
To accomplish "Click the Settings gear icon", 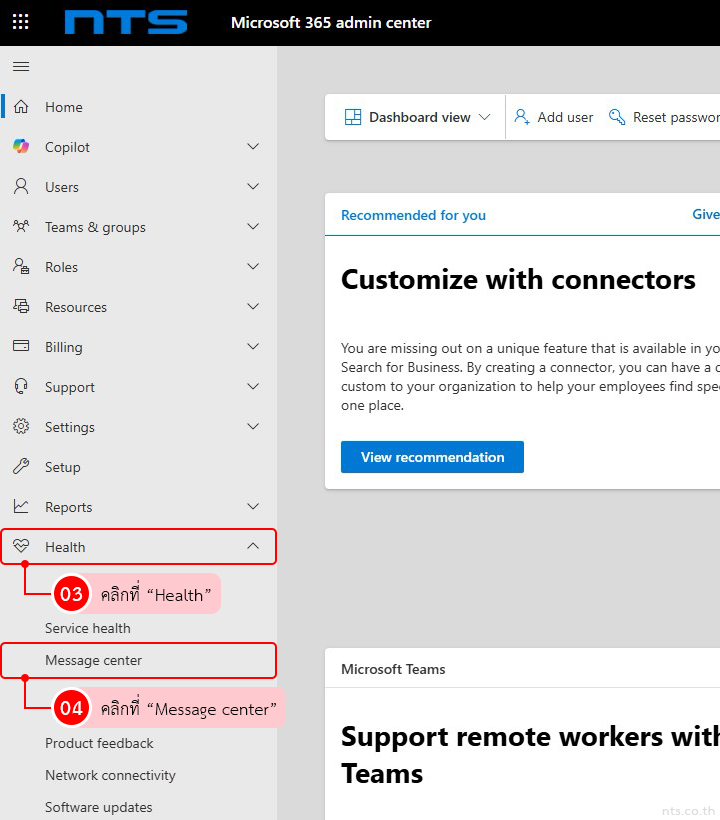I will [x=21, y=427].
